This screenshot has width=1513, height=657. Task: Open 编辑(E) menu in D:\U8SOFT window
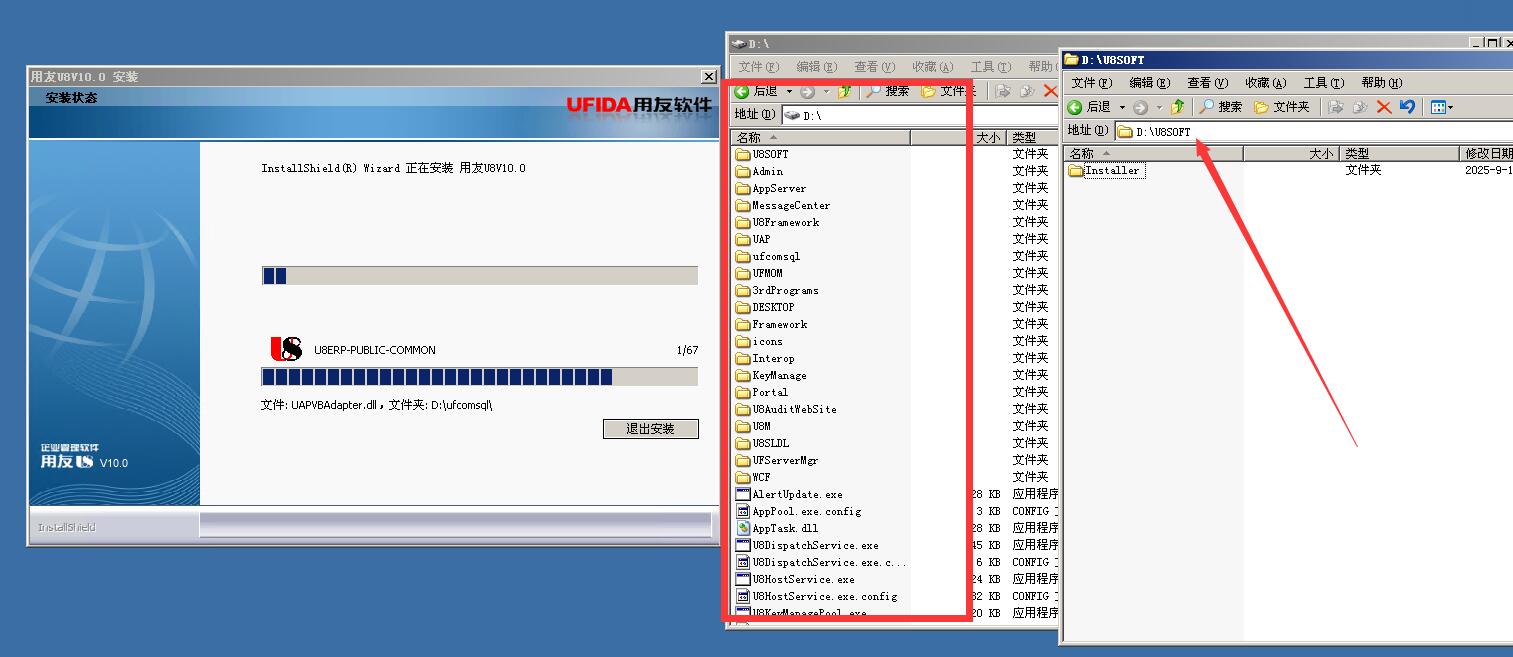(x=1149, y=83)
